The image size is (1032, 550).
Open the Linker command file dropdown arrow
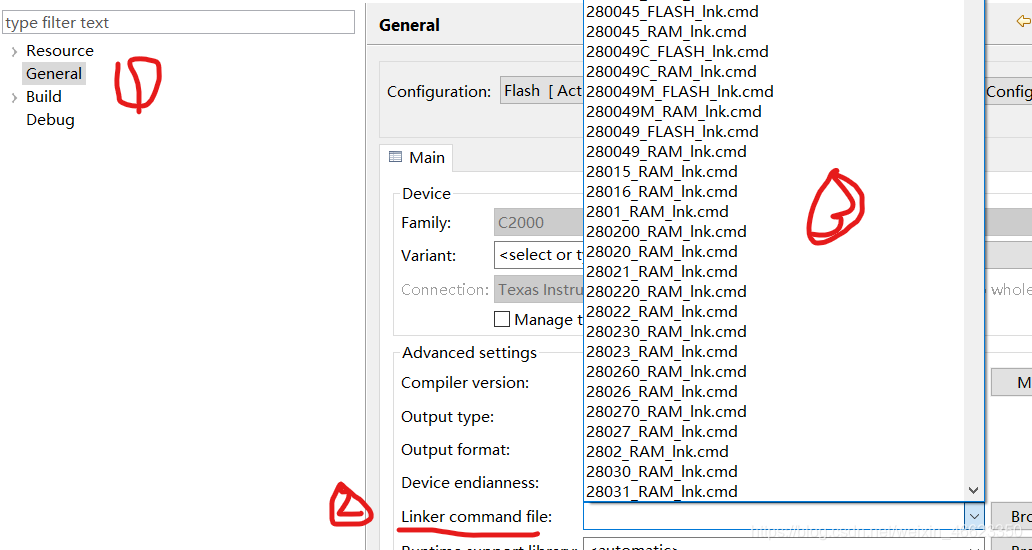tap(974, 516)
